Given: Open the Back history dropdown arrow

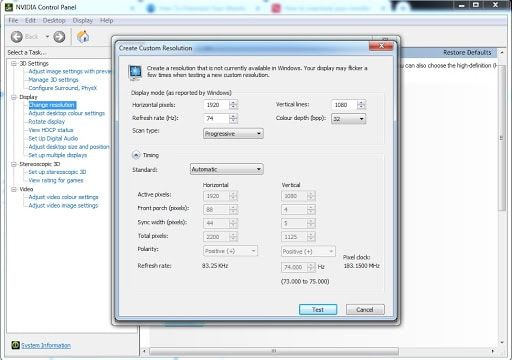Looking at the screenshot, I should pos(47,37).
